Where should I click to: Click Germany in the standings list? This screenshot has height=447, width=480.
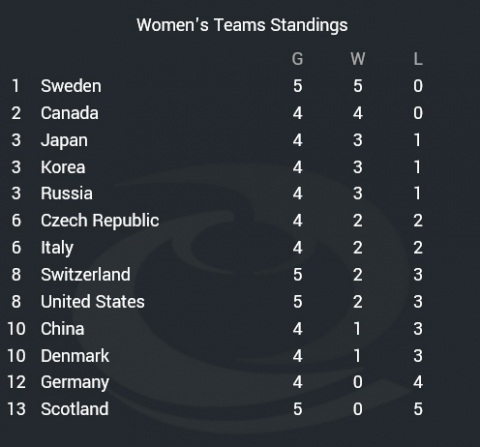tap(75, 382)
